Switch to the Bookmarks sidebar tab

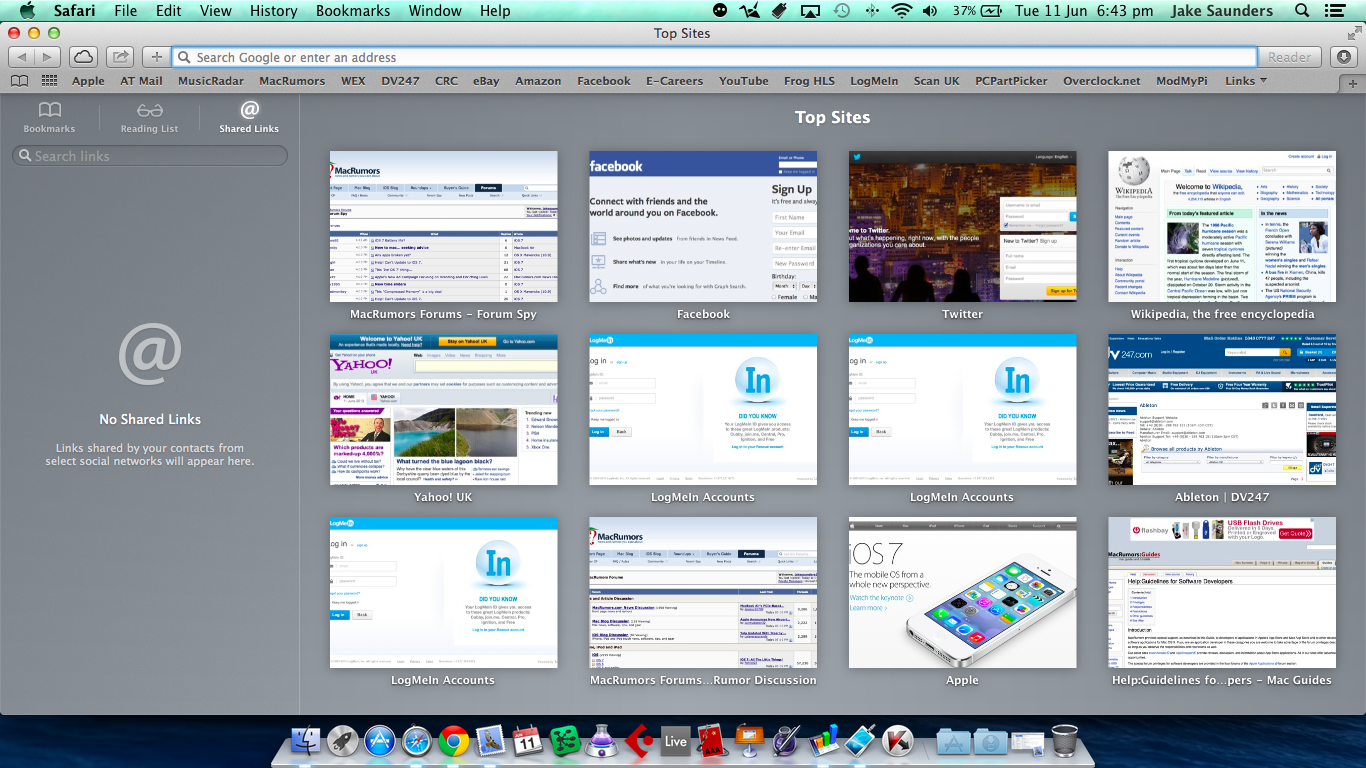pos(49,117)
